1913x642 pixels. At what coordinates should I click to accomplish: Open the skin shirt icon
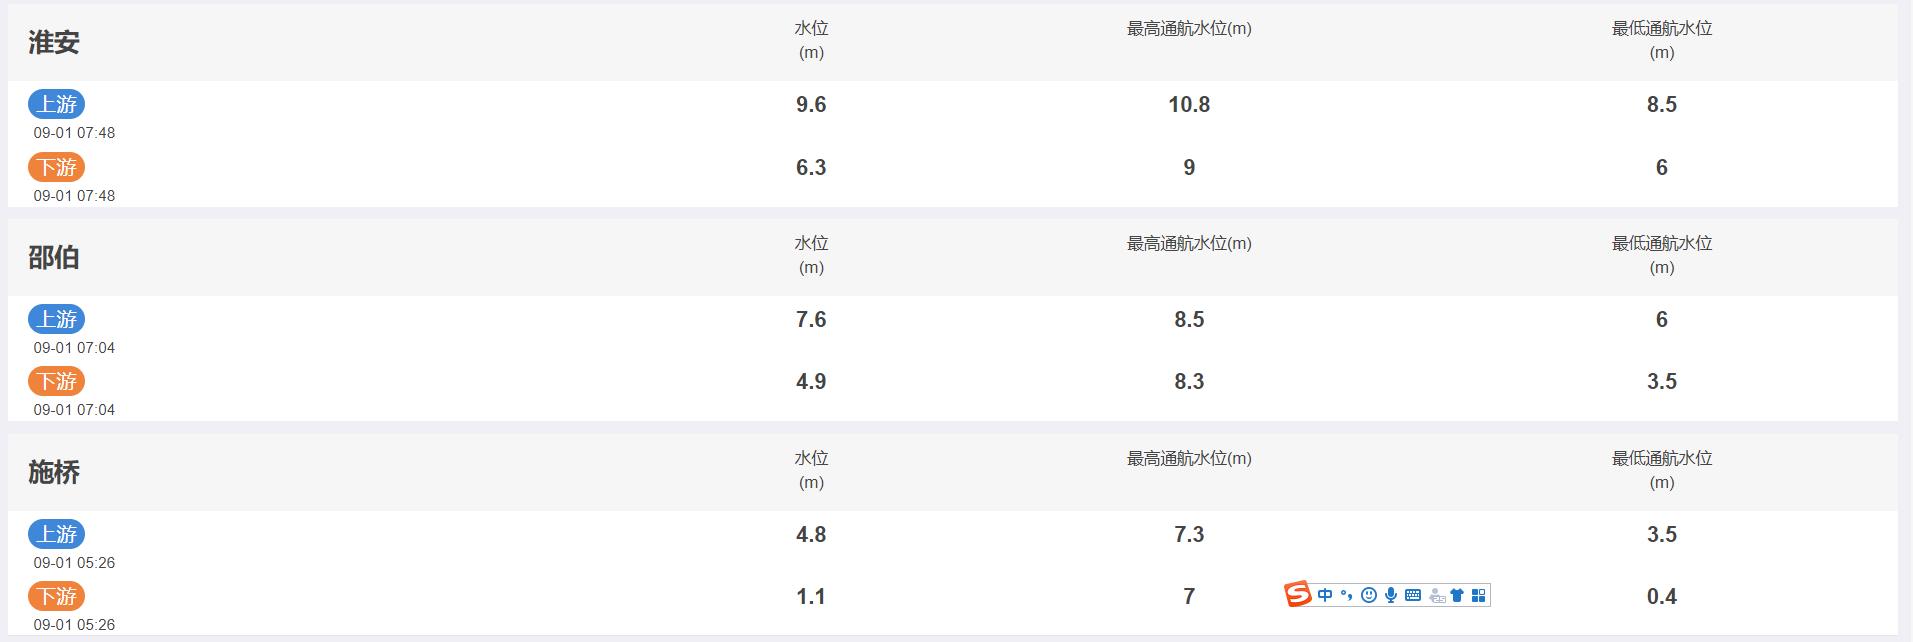click(x=1457, y=595)
